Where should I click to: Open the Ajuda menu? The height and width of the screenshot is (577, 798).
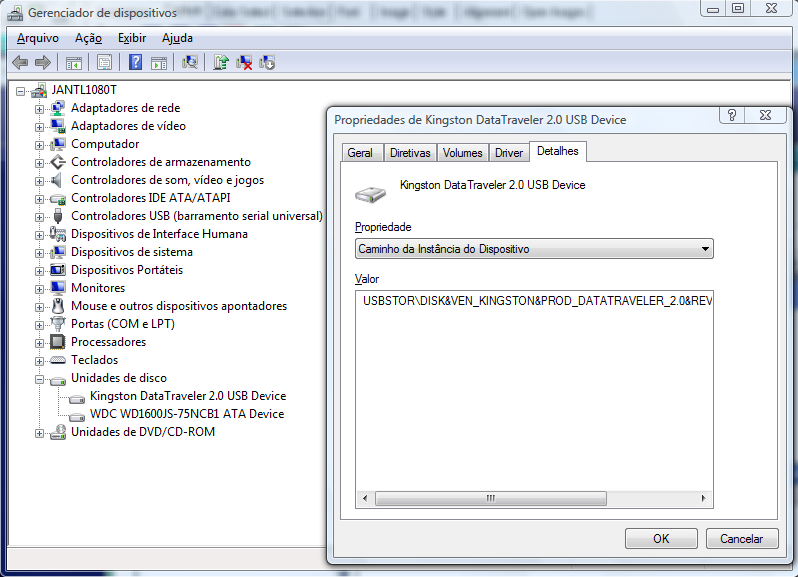[x=177, y=38]
